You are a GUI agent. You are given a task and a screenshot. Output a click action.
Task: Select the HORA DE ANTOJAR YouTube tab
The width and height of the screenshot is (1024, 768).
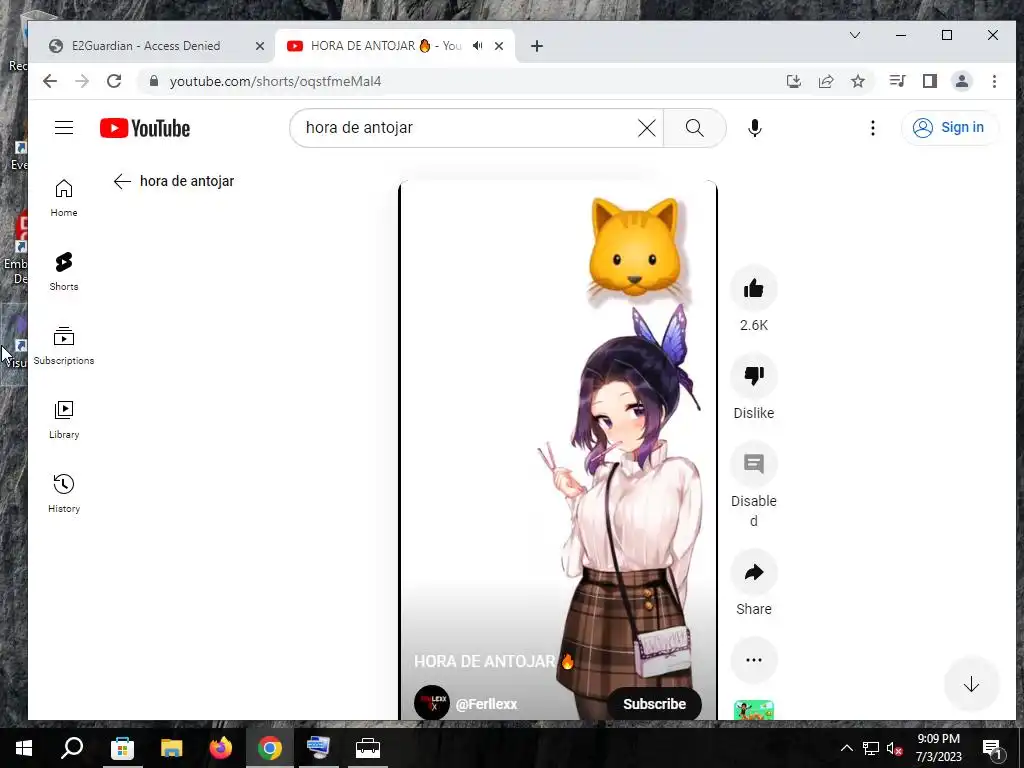click(x=385, y=46)
